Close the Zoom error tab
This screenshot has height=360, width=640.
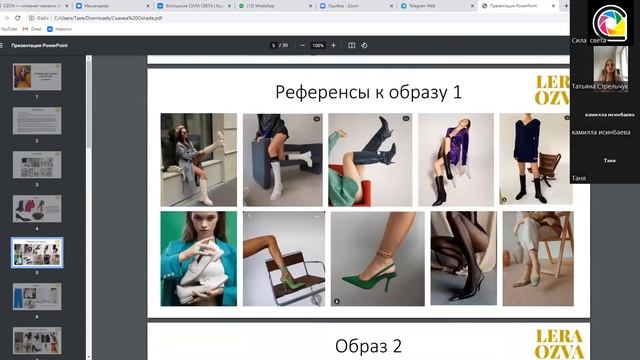391,6
